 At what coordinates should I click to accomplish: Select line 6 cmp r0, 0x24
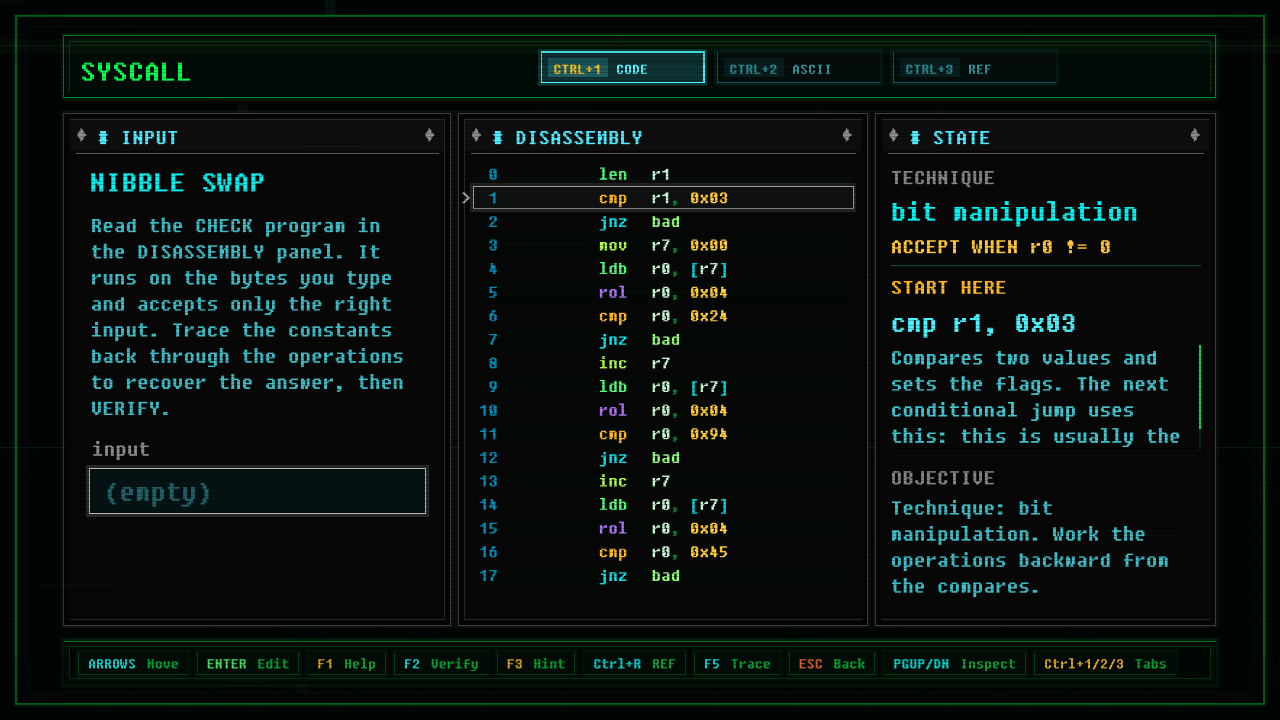pyautogui.click(x=662, y=316)
